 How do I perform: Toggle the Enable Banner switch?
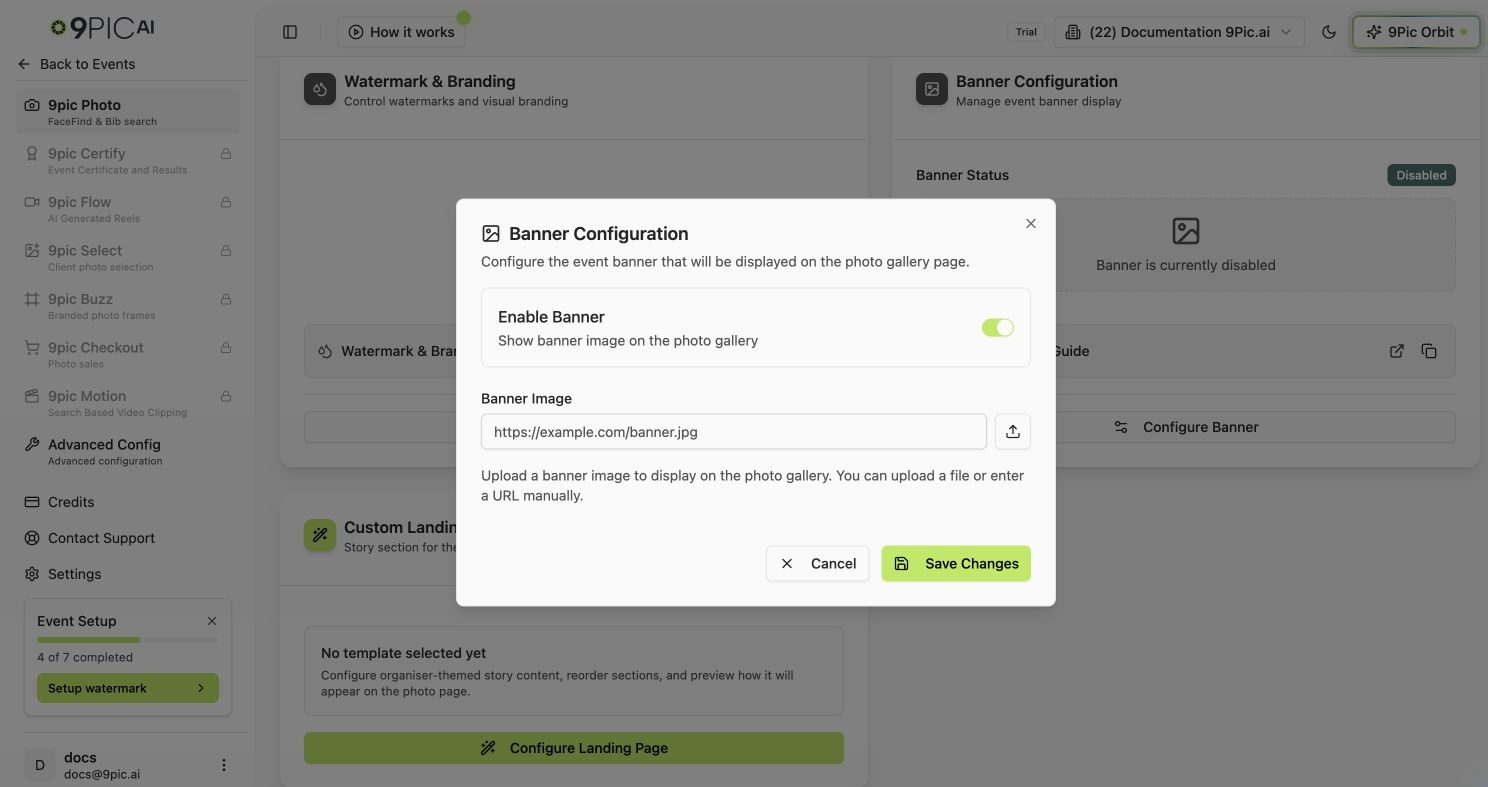pyautogui.click(x=998, y=328)
